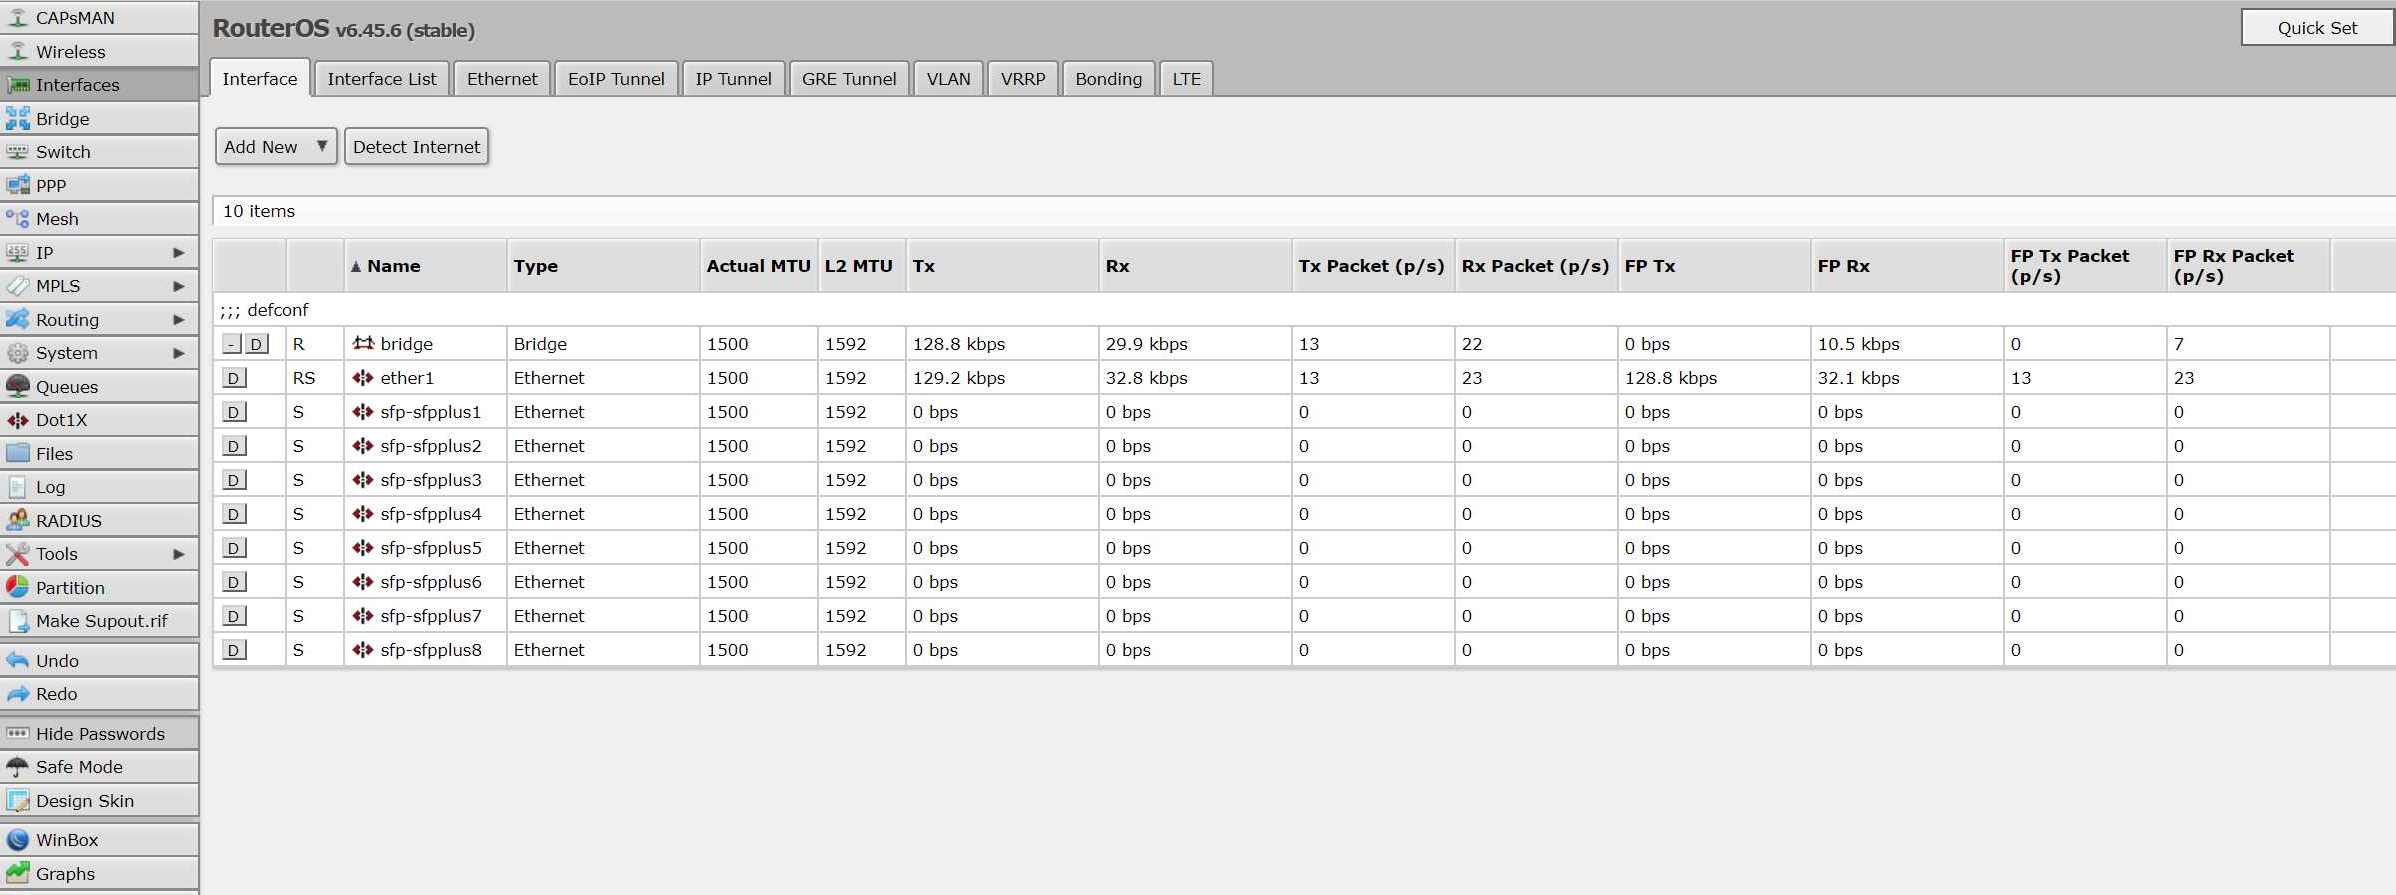Image resolution: width=2396 pixels, height=895 pixels.
Task: Click the Wireless antenna icon
Action: coord(17,51)
